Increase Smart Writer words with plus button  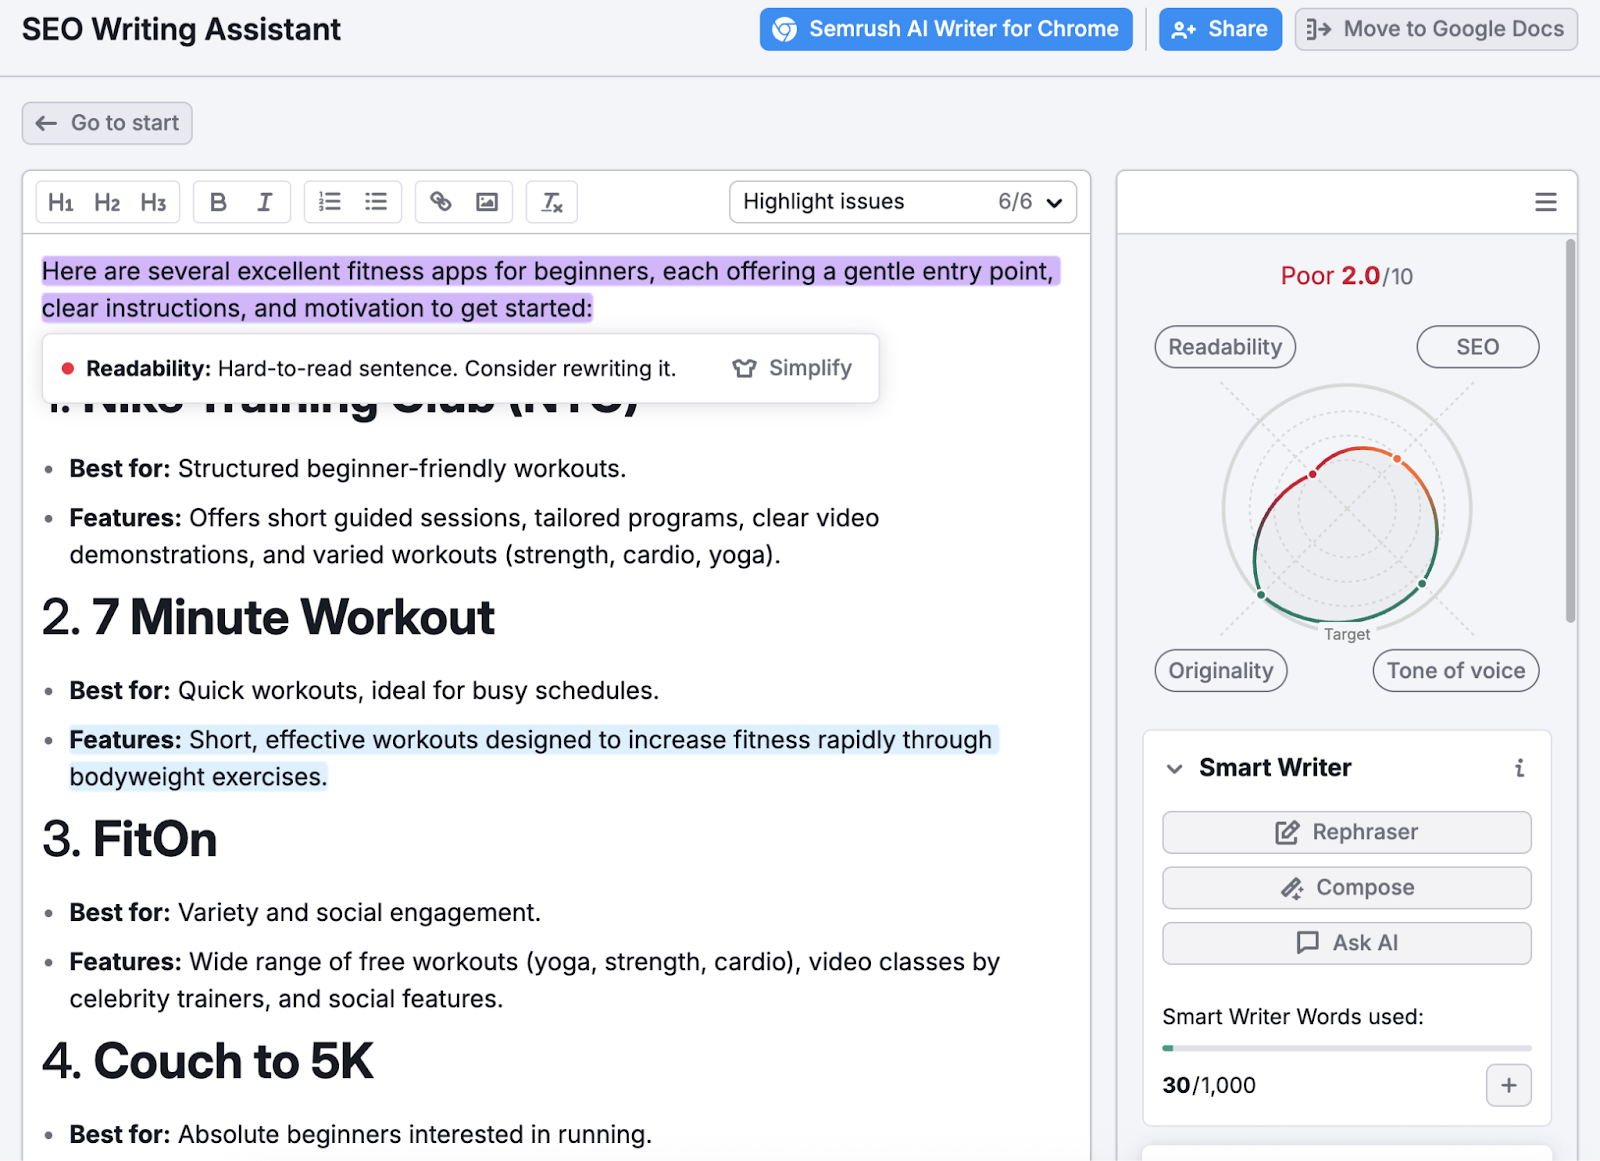[1508, 1085]
